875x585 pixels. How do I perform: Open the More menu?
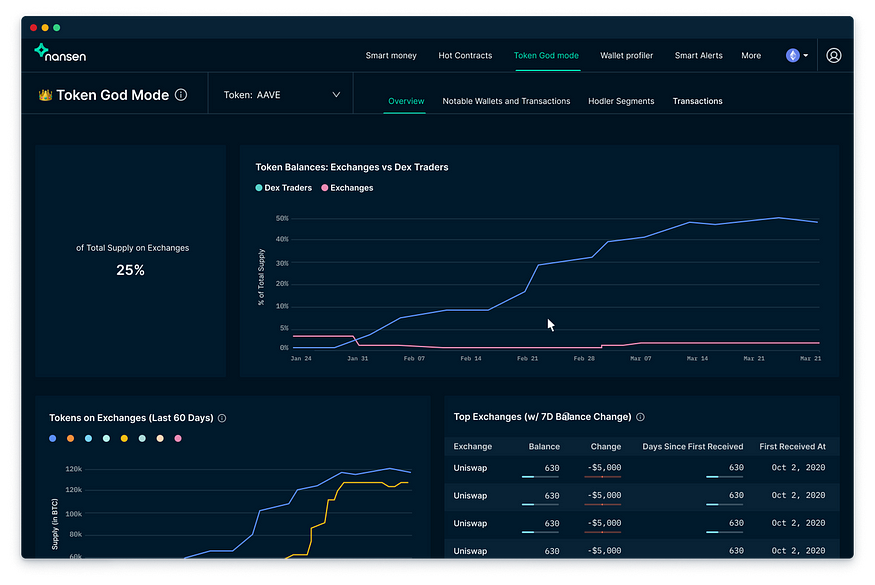pos(751,56)
